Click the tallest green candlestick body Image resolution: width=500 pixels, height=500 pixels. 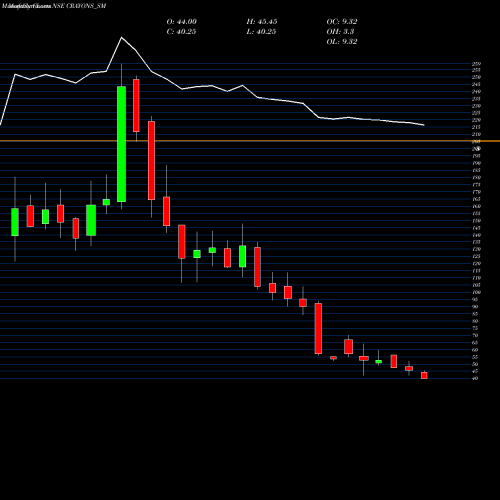click(121, 144)
